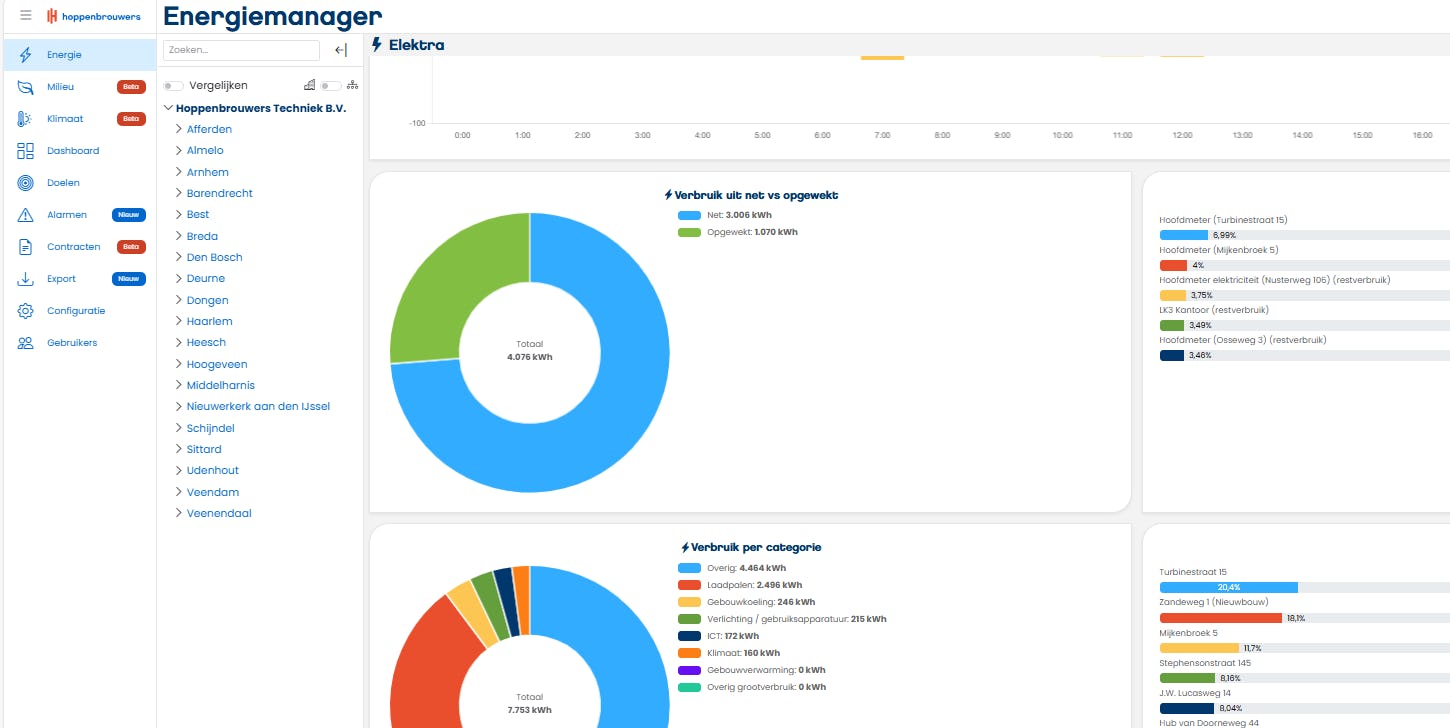Click the building icon next to Vergelijken

click(309, 86)
